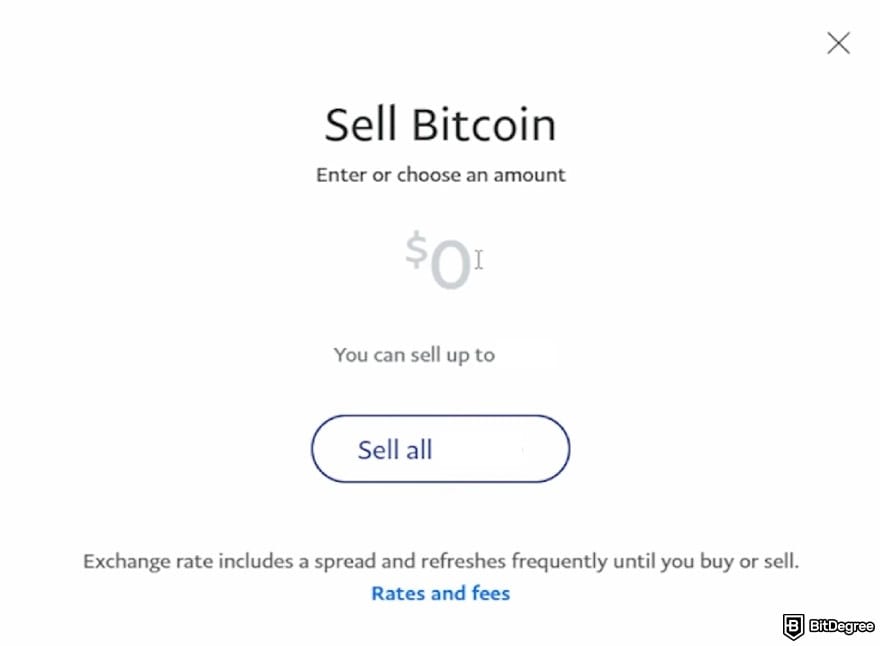Click the 'You can sell up to' label
Screen dimensions: 880x646
(414, 354)
